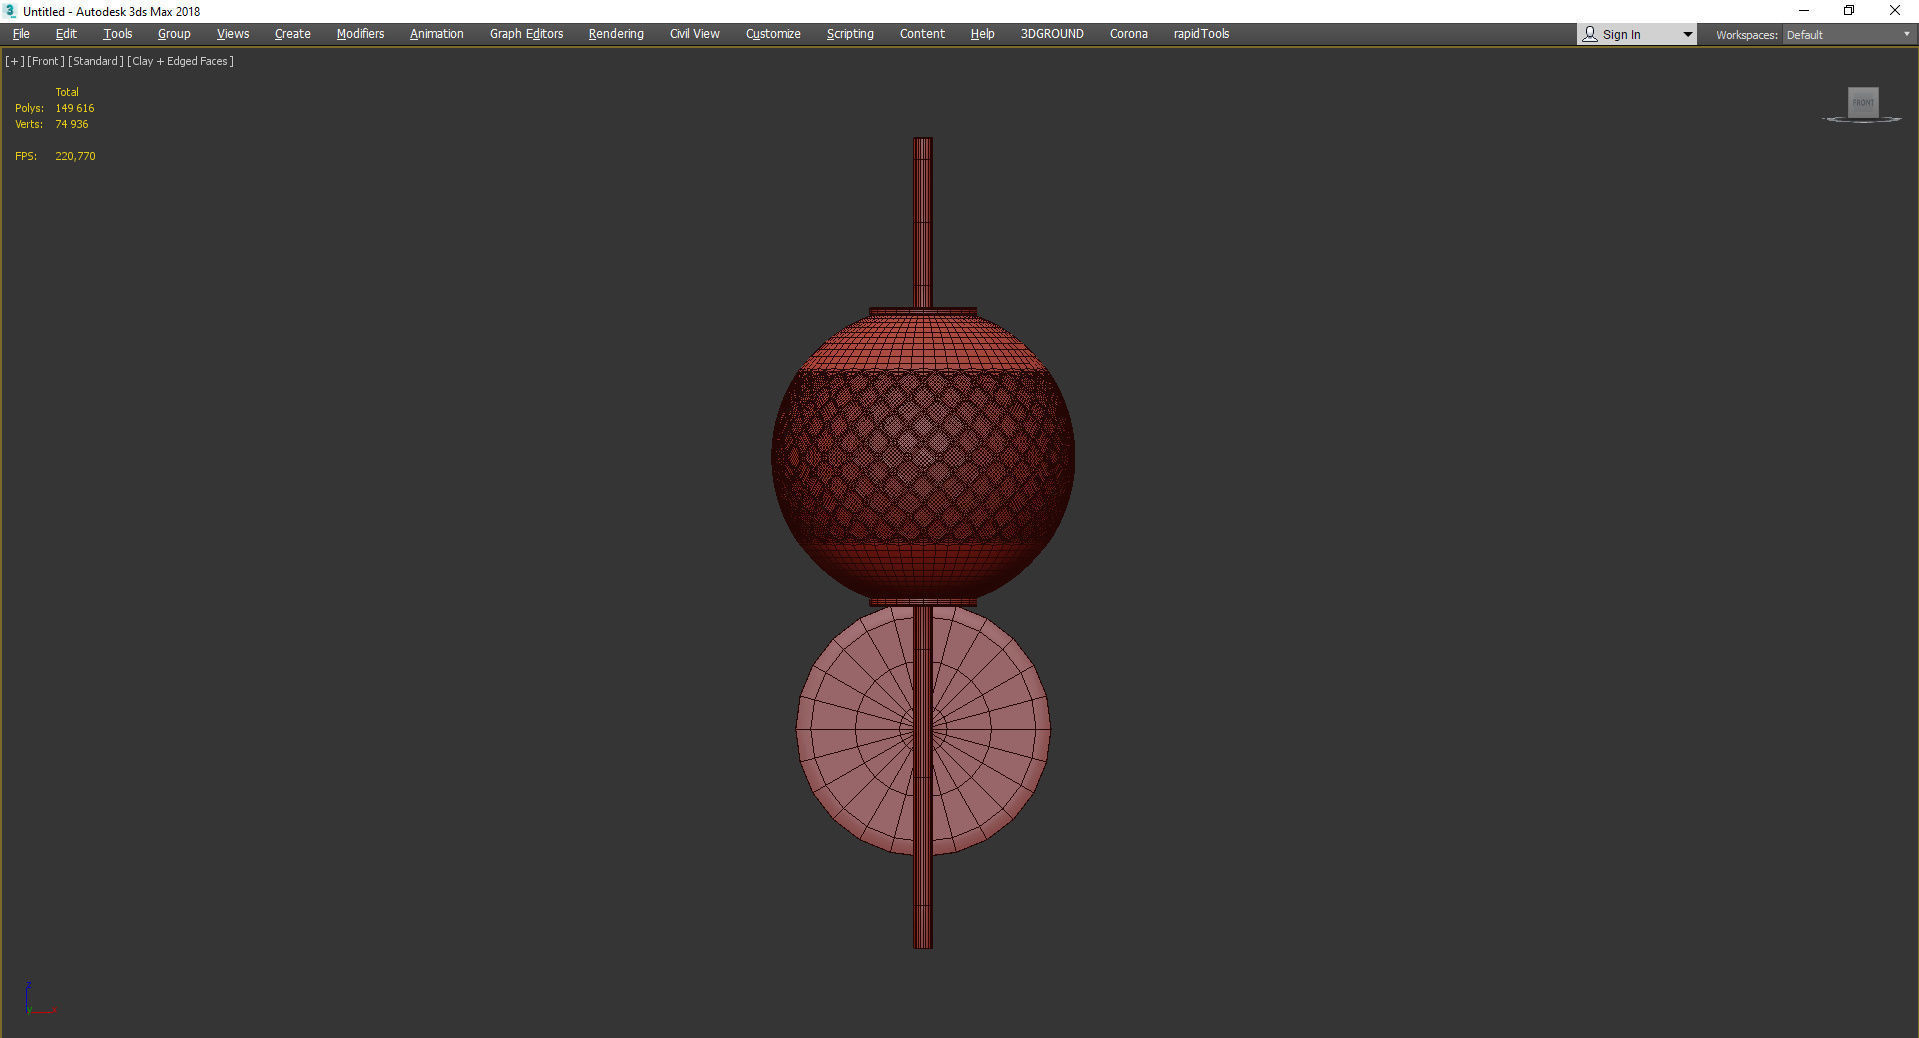Screen dimensions: 1919x1038
Task: Open the [Front] point-of-view viewport menu
Action: (46, 61)
